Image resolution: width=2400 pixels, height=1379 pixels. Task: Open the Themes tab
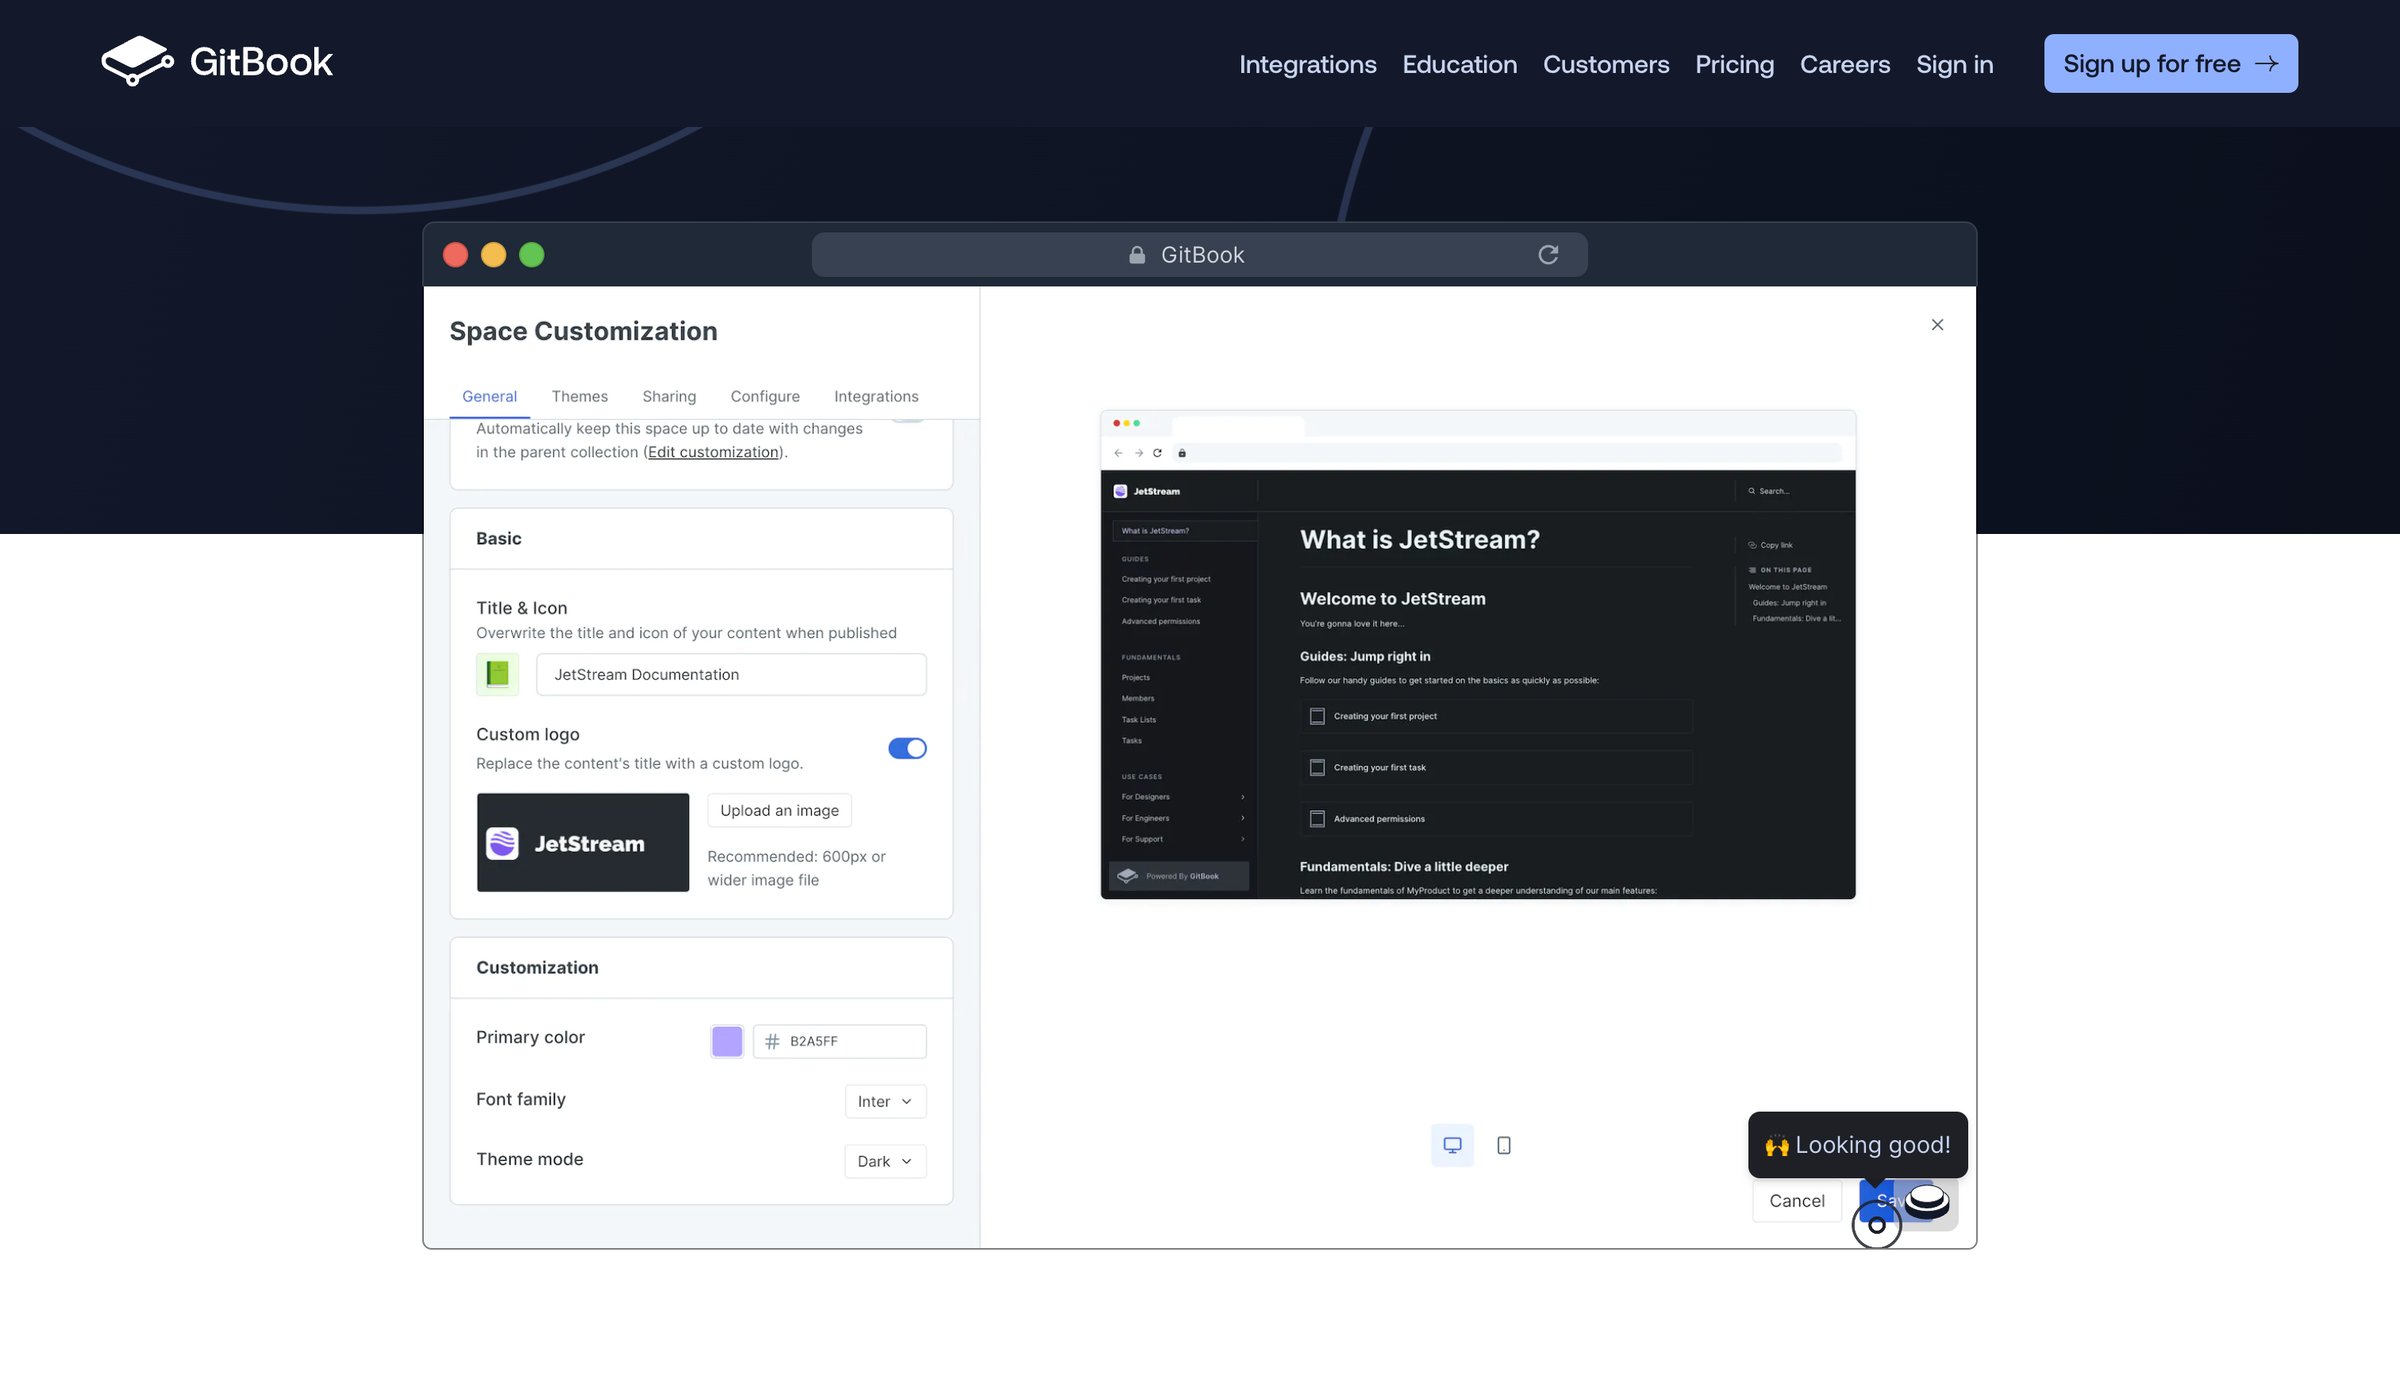pos(579,396)
